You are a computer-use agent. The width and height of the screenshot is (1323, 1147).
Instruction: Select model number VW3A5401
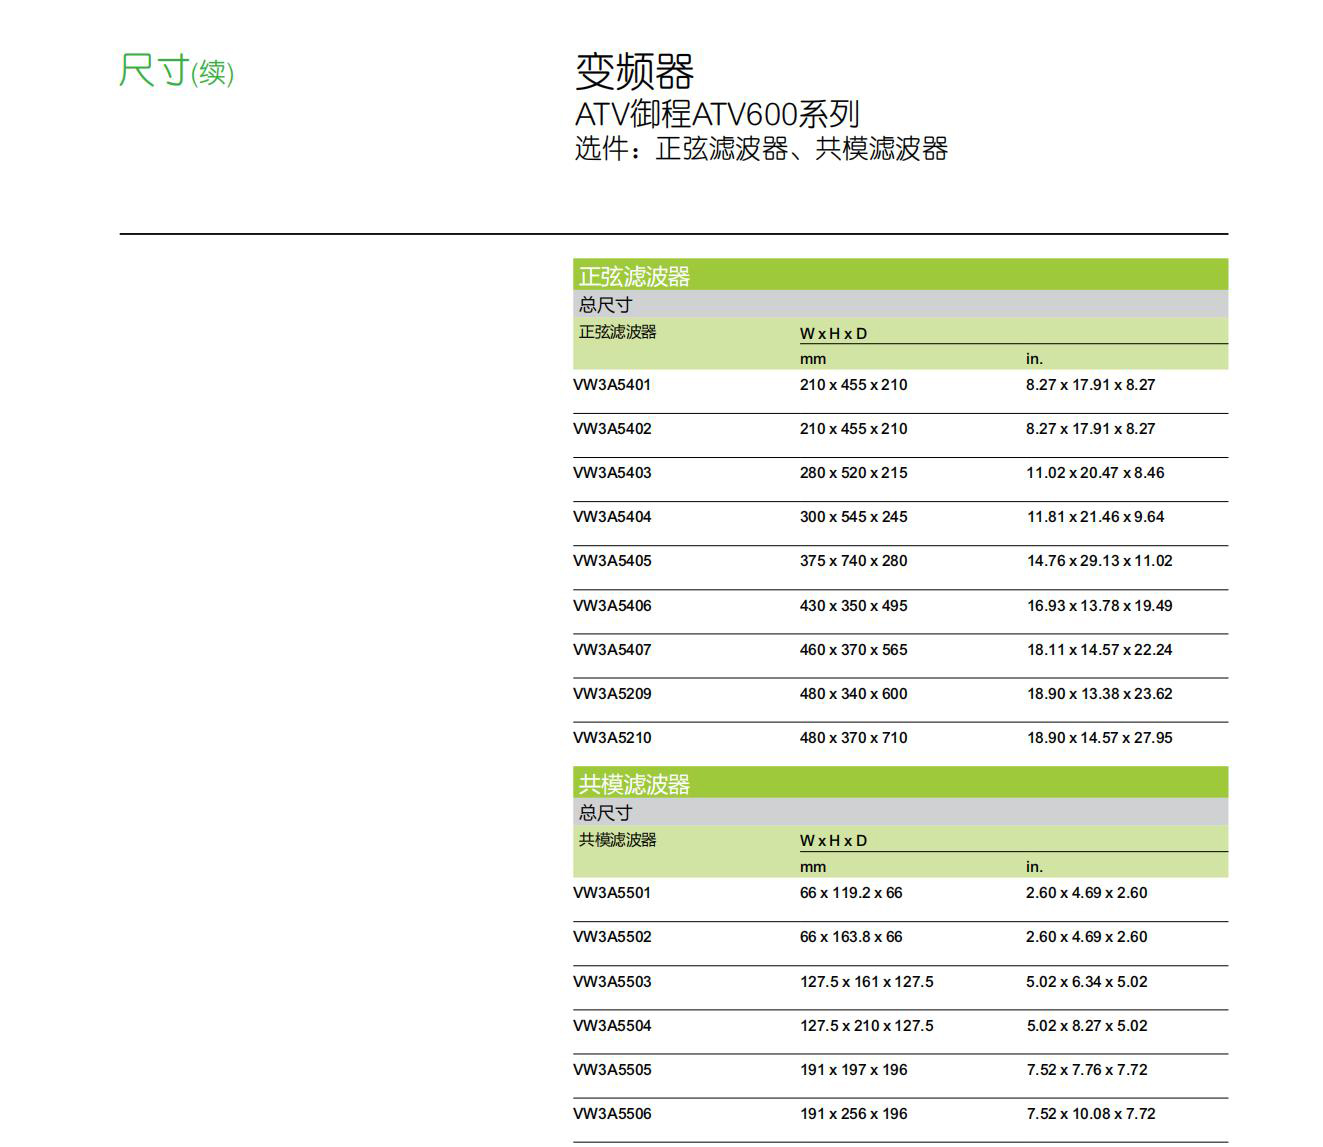(x=612, y=385)
